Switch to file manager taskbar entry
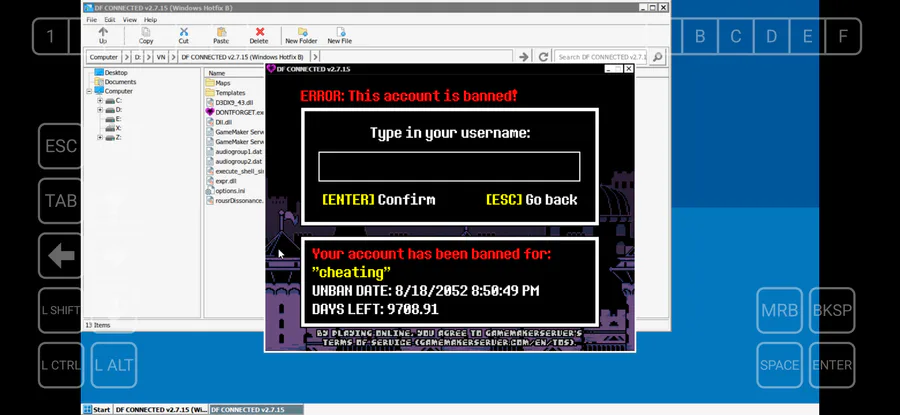 coord(161,410)
